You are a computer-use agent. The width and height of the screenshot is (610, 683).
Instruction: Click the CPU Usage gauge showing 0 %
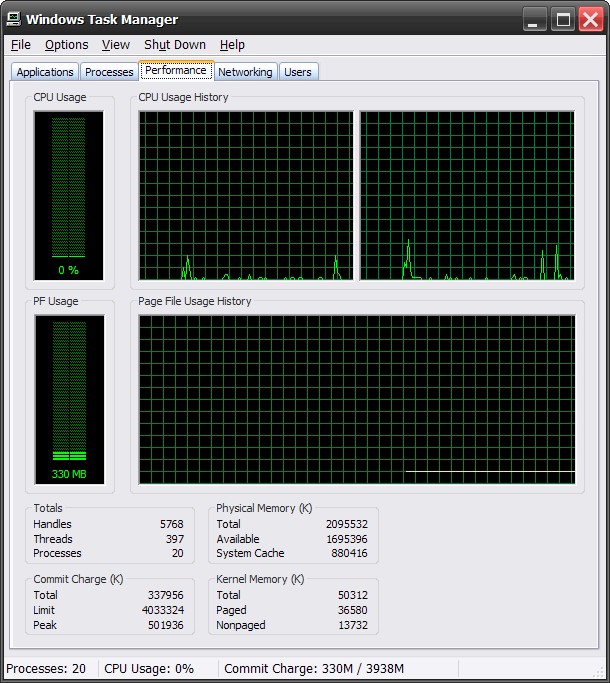[69, 195]
